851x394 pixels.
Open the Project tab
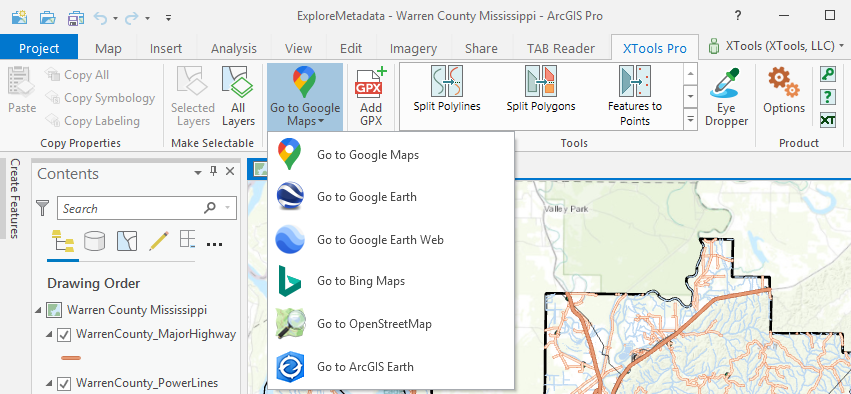pyautogui.click(x=39, y=48)
